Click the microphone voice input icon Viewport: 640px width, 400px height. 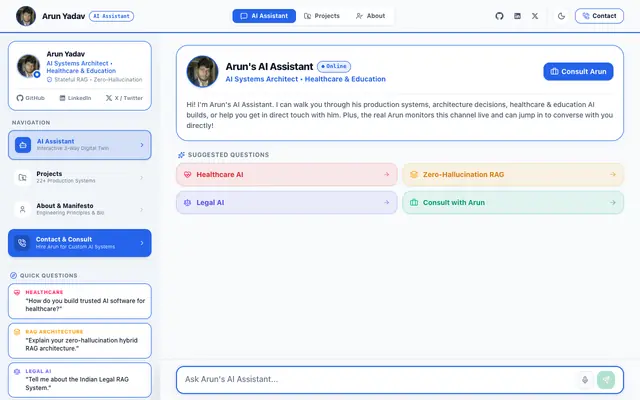tap(585, 380)
